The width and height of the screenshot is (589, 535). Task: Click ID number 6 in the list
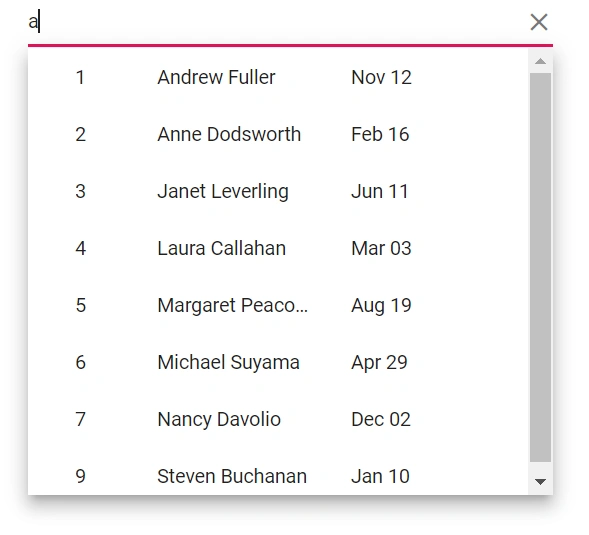[81, 363]
